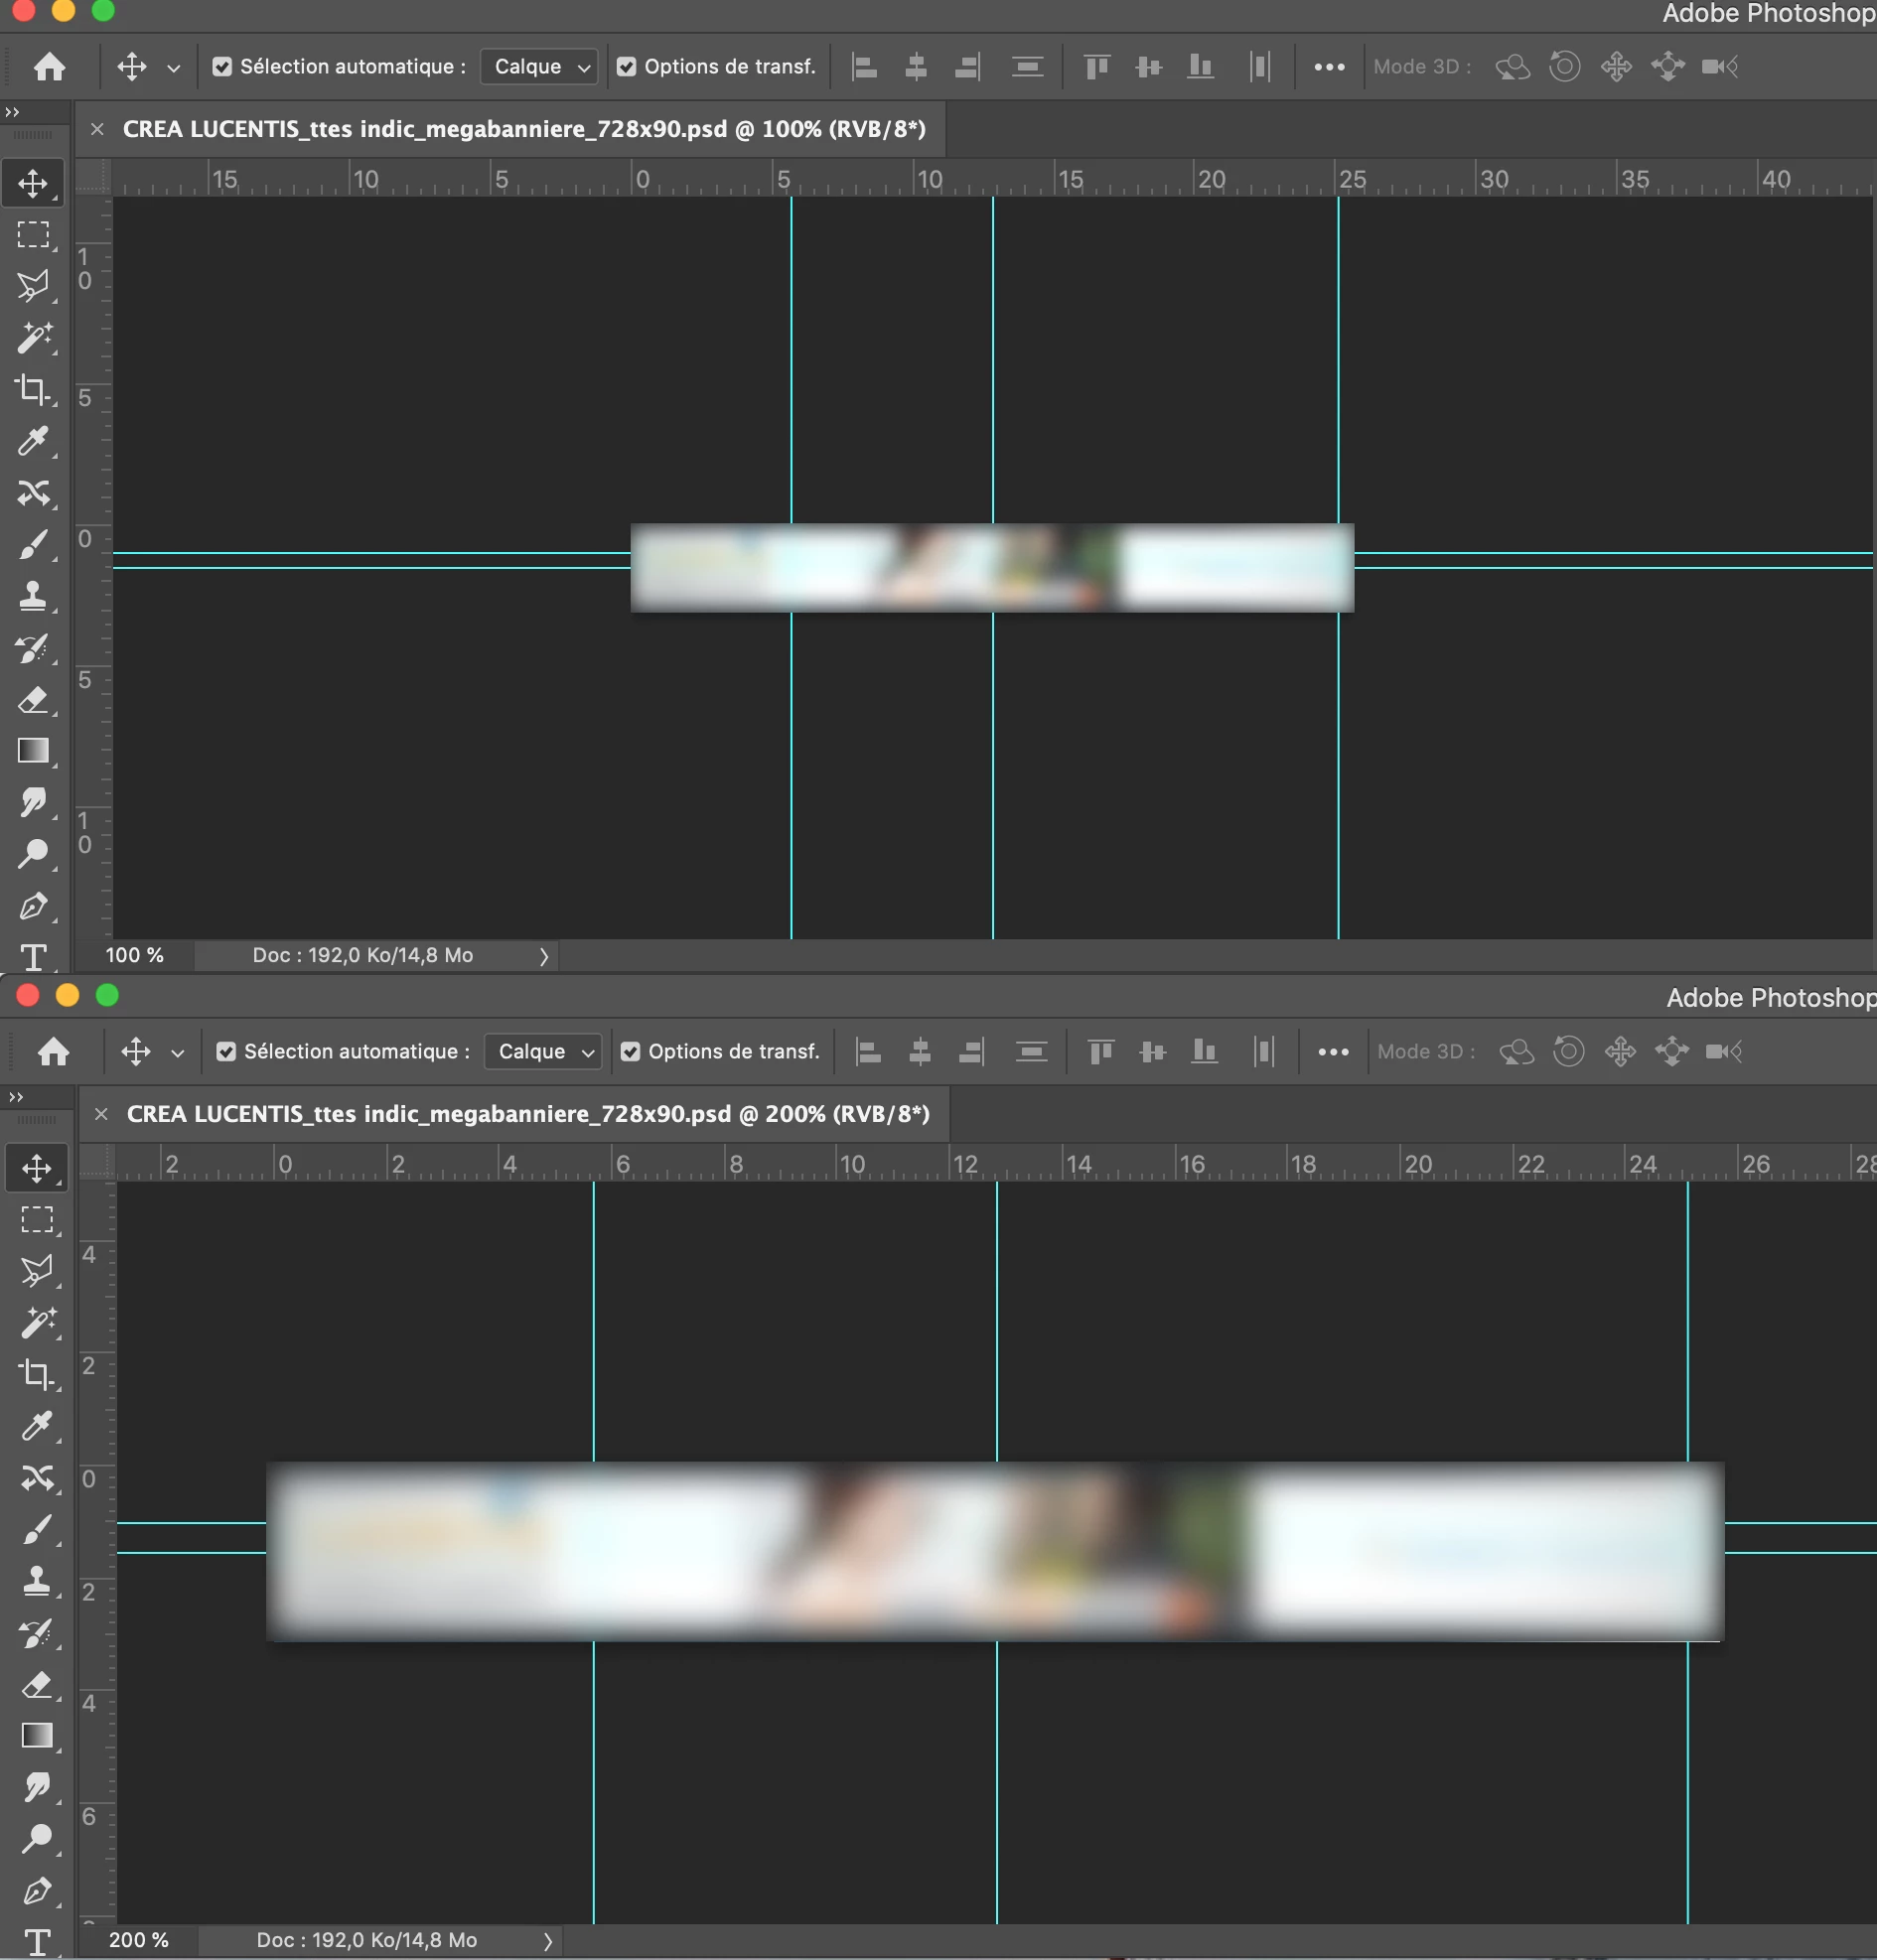
Task: Toggle Sélection automatique checkbox in bottom window
Action: pyautogui.click(x=226, y=1052)
